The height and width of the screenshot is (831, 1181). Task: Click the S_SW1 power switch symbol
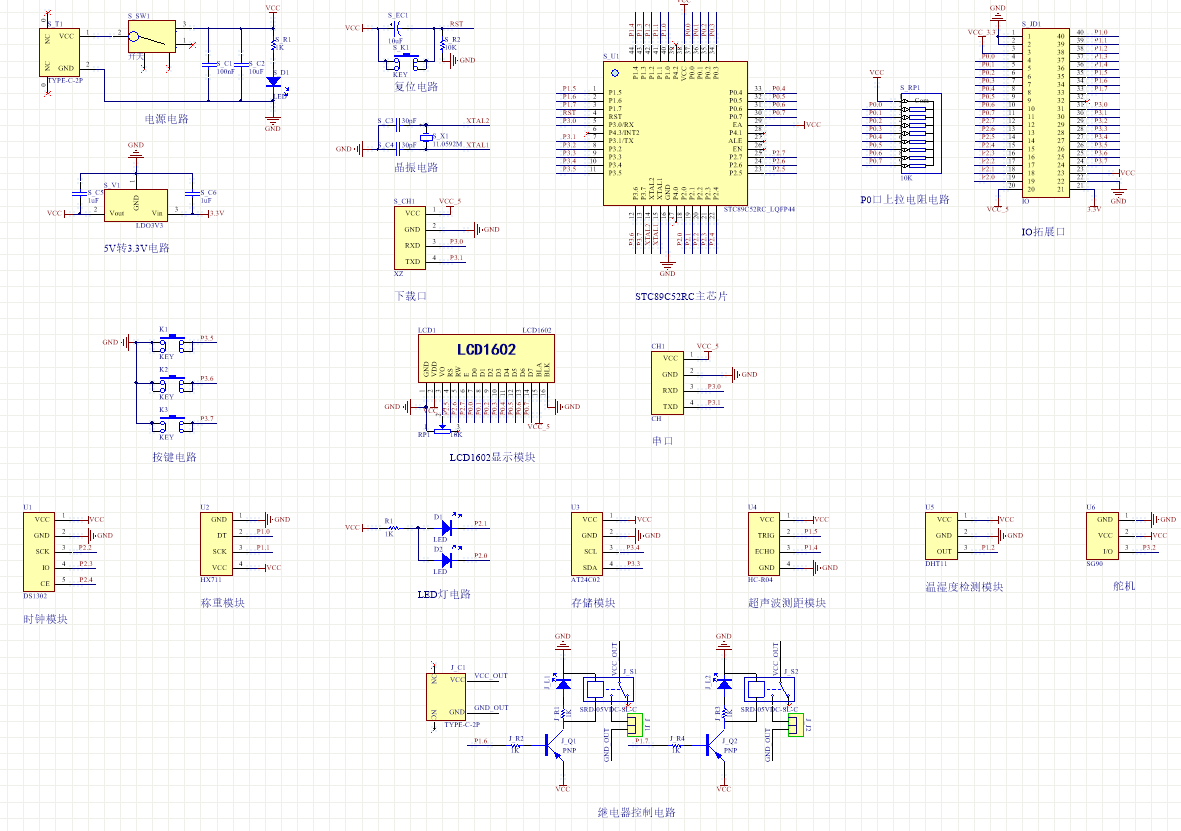point(151,36)
